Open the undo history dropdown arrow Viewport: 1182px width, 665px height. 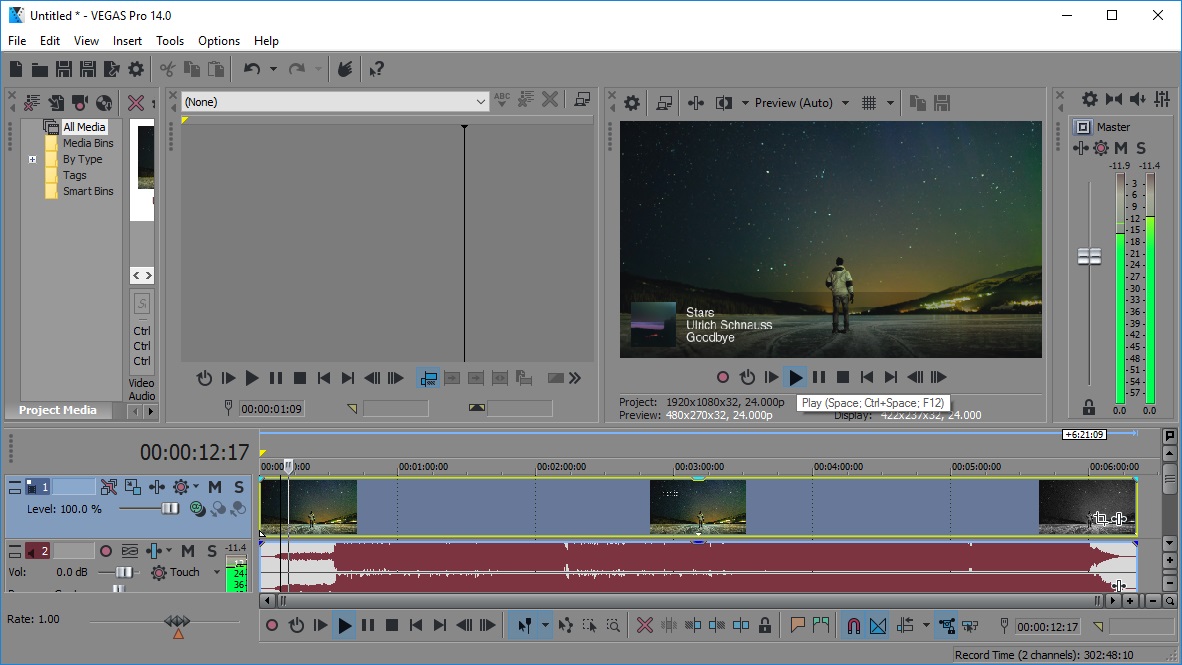[273, 69]
